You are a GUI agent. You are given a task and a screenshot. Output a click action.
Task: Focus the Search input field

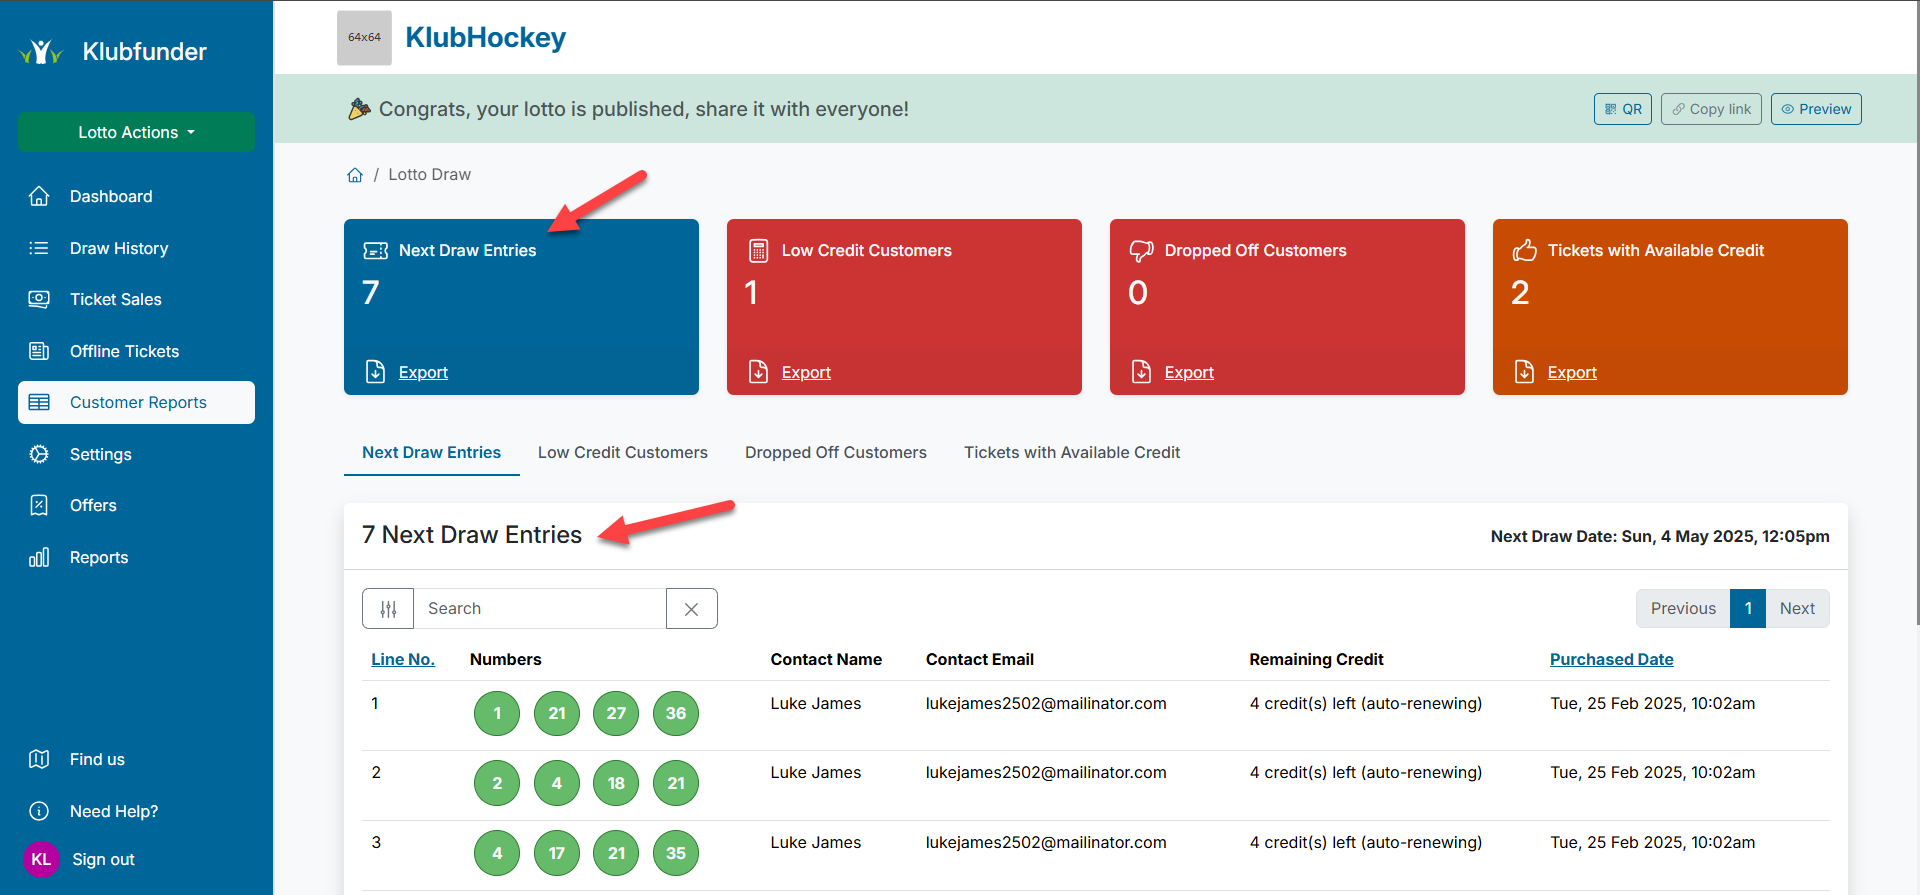click(x=540, y=608)
